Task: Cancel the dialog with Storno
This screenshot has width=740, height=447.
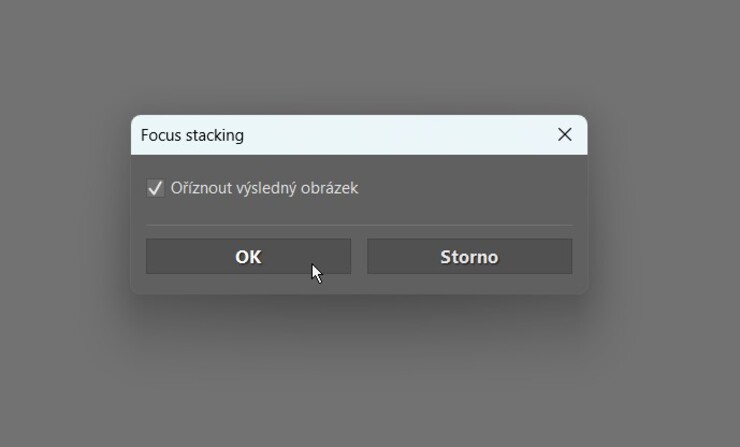Action: (470, 256)
